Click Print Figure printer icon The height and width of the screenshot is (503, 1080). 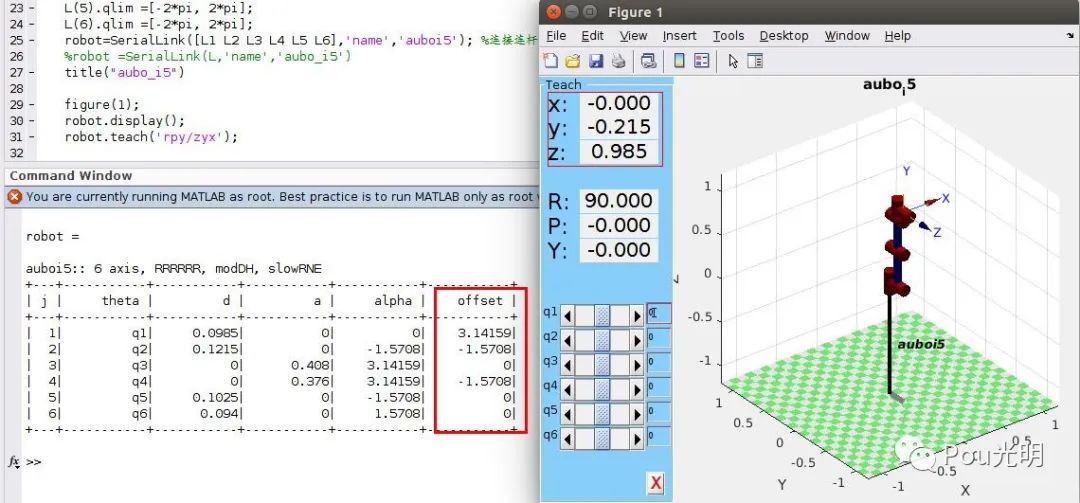(619, 61)
